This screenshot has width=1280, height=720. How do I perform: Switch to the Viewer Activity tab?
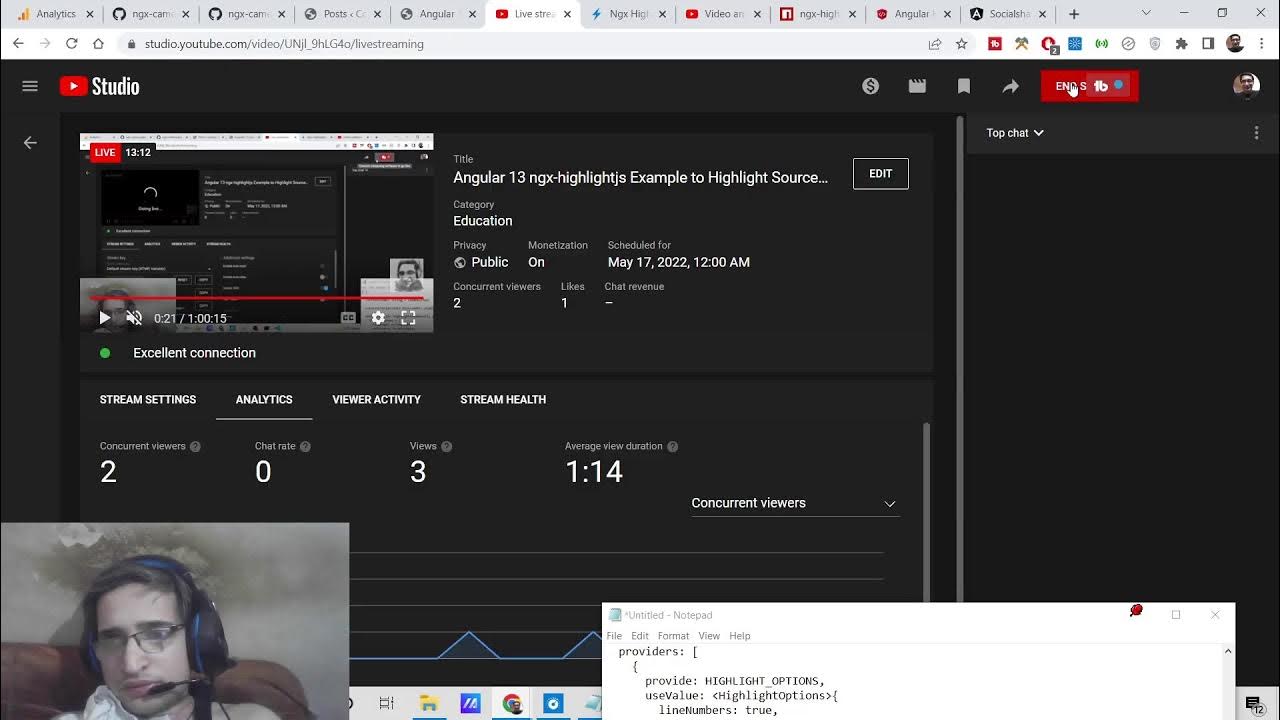[x=376, y=399]
